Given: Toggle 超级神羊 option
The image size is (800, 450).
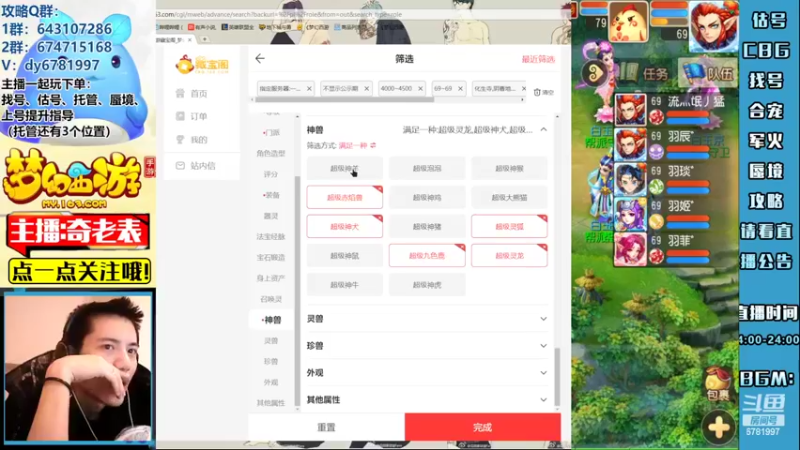Looking at the screenshot, I should point(344,168).
